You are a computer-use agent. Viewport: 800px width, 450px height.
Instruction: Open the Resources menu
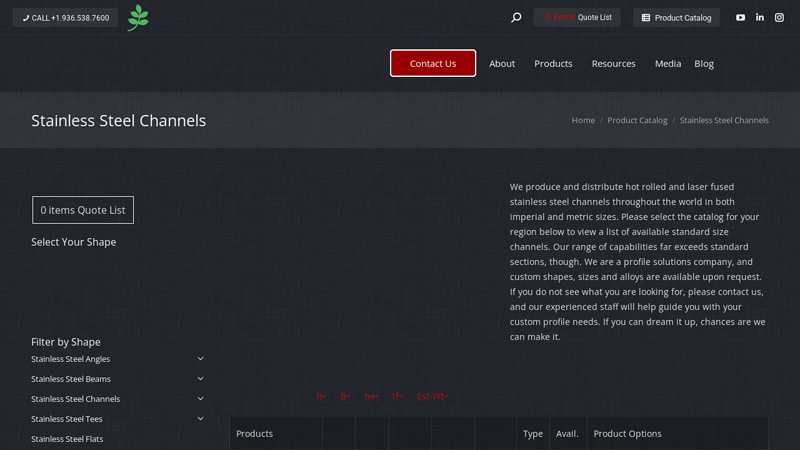613,63
